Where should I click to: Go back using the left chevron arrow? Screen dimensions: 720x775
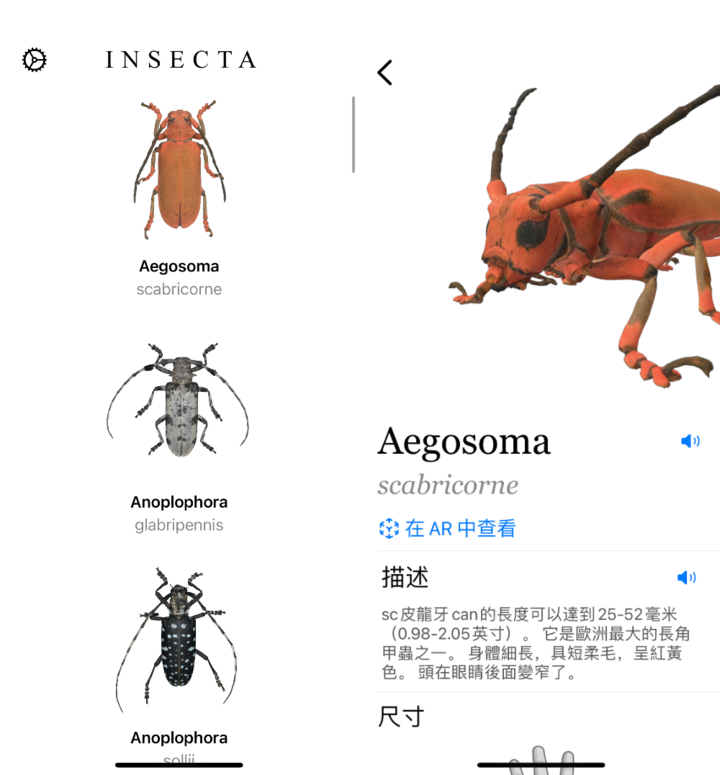tap(385, 73)
